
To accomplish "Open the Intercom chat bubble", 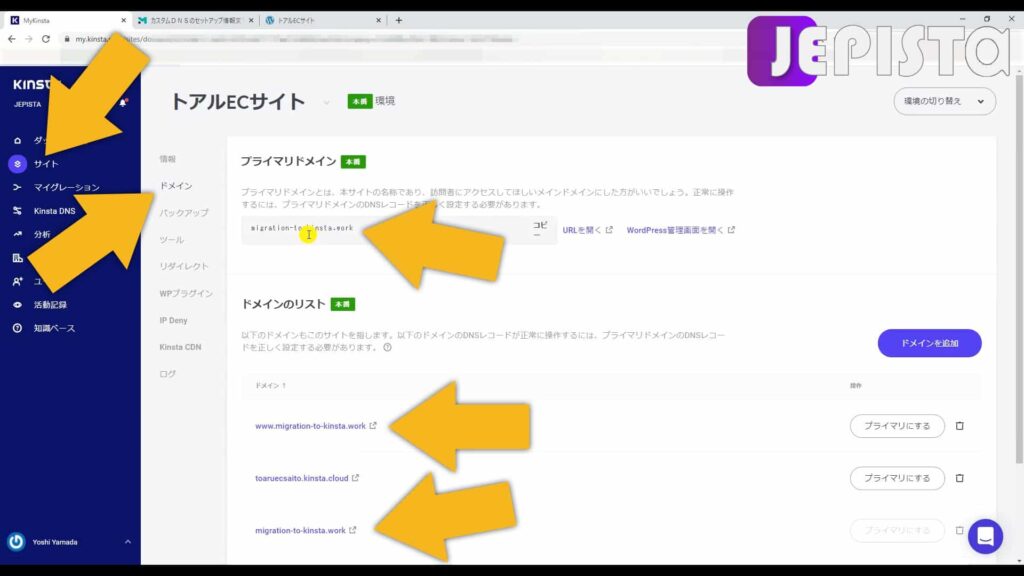I will point(985,536).
